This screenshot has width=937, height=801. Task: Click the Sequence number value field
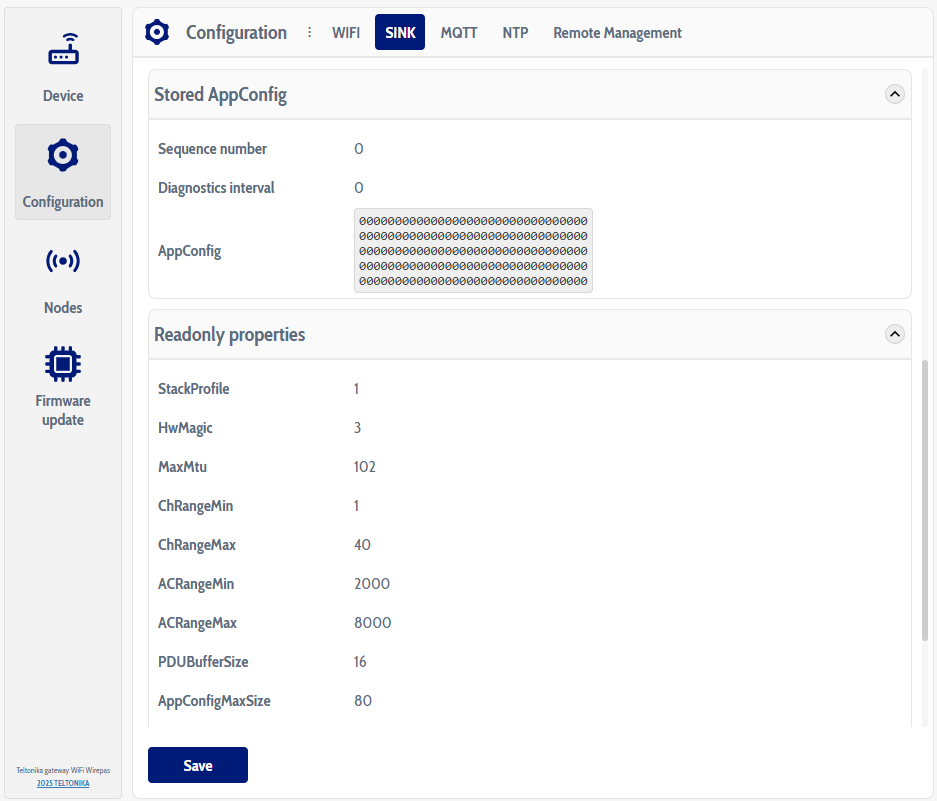click(x=359, y=149)
